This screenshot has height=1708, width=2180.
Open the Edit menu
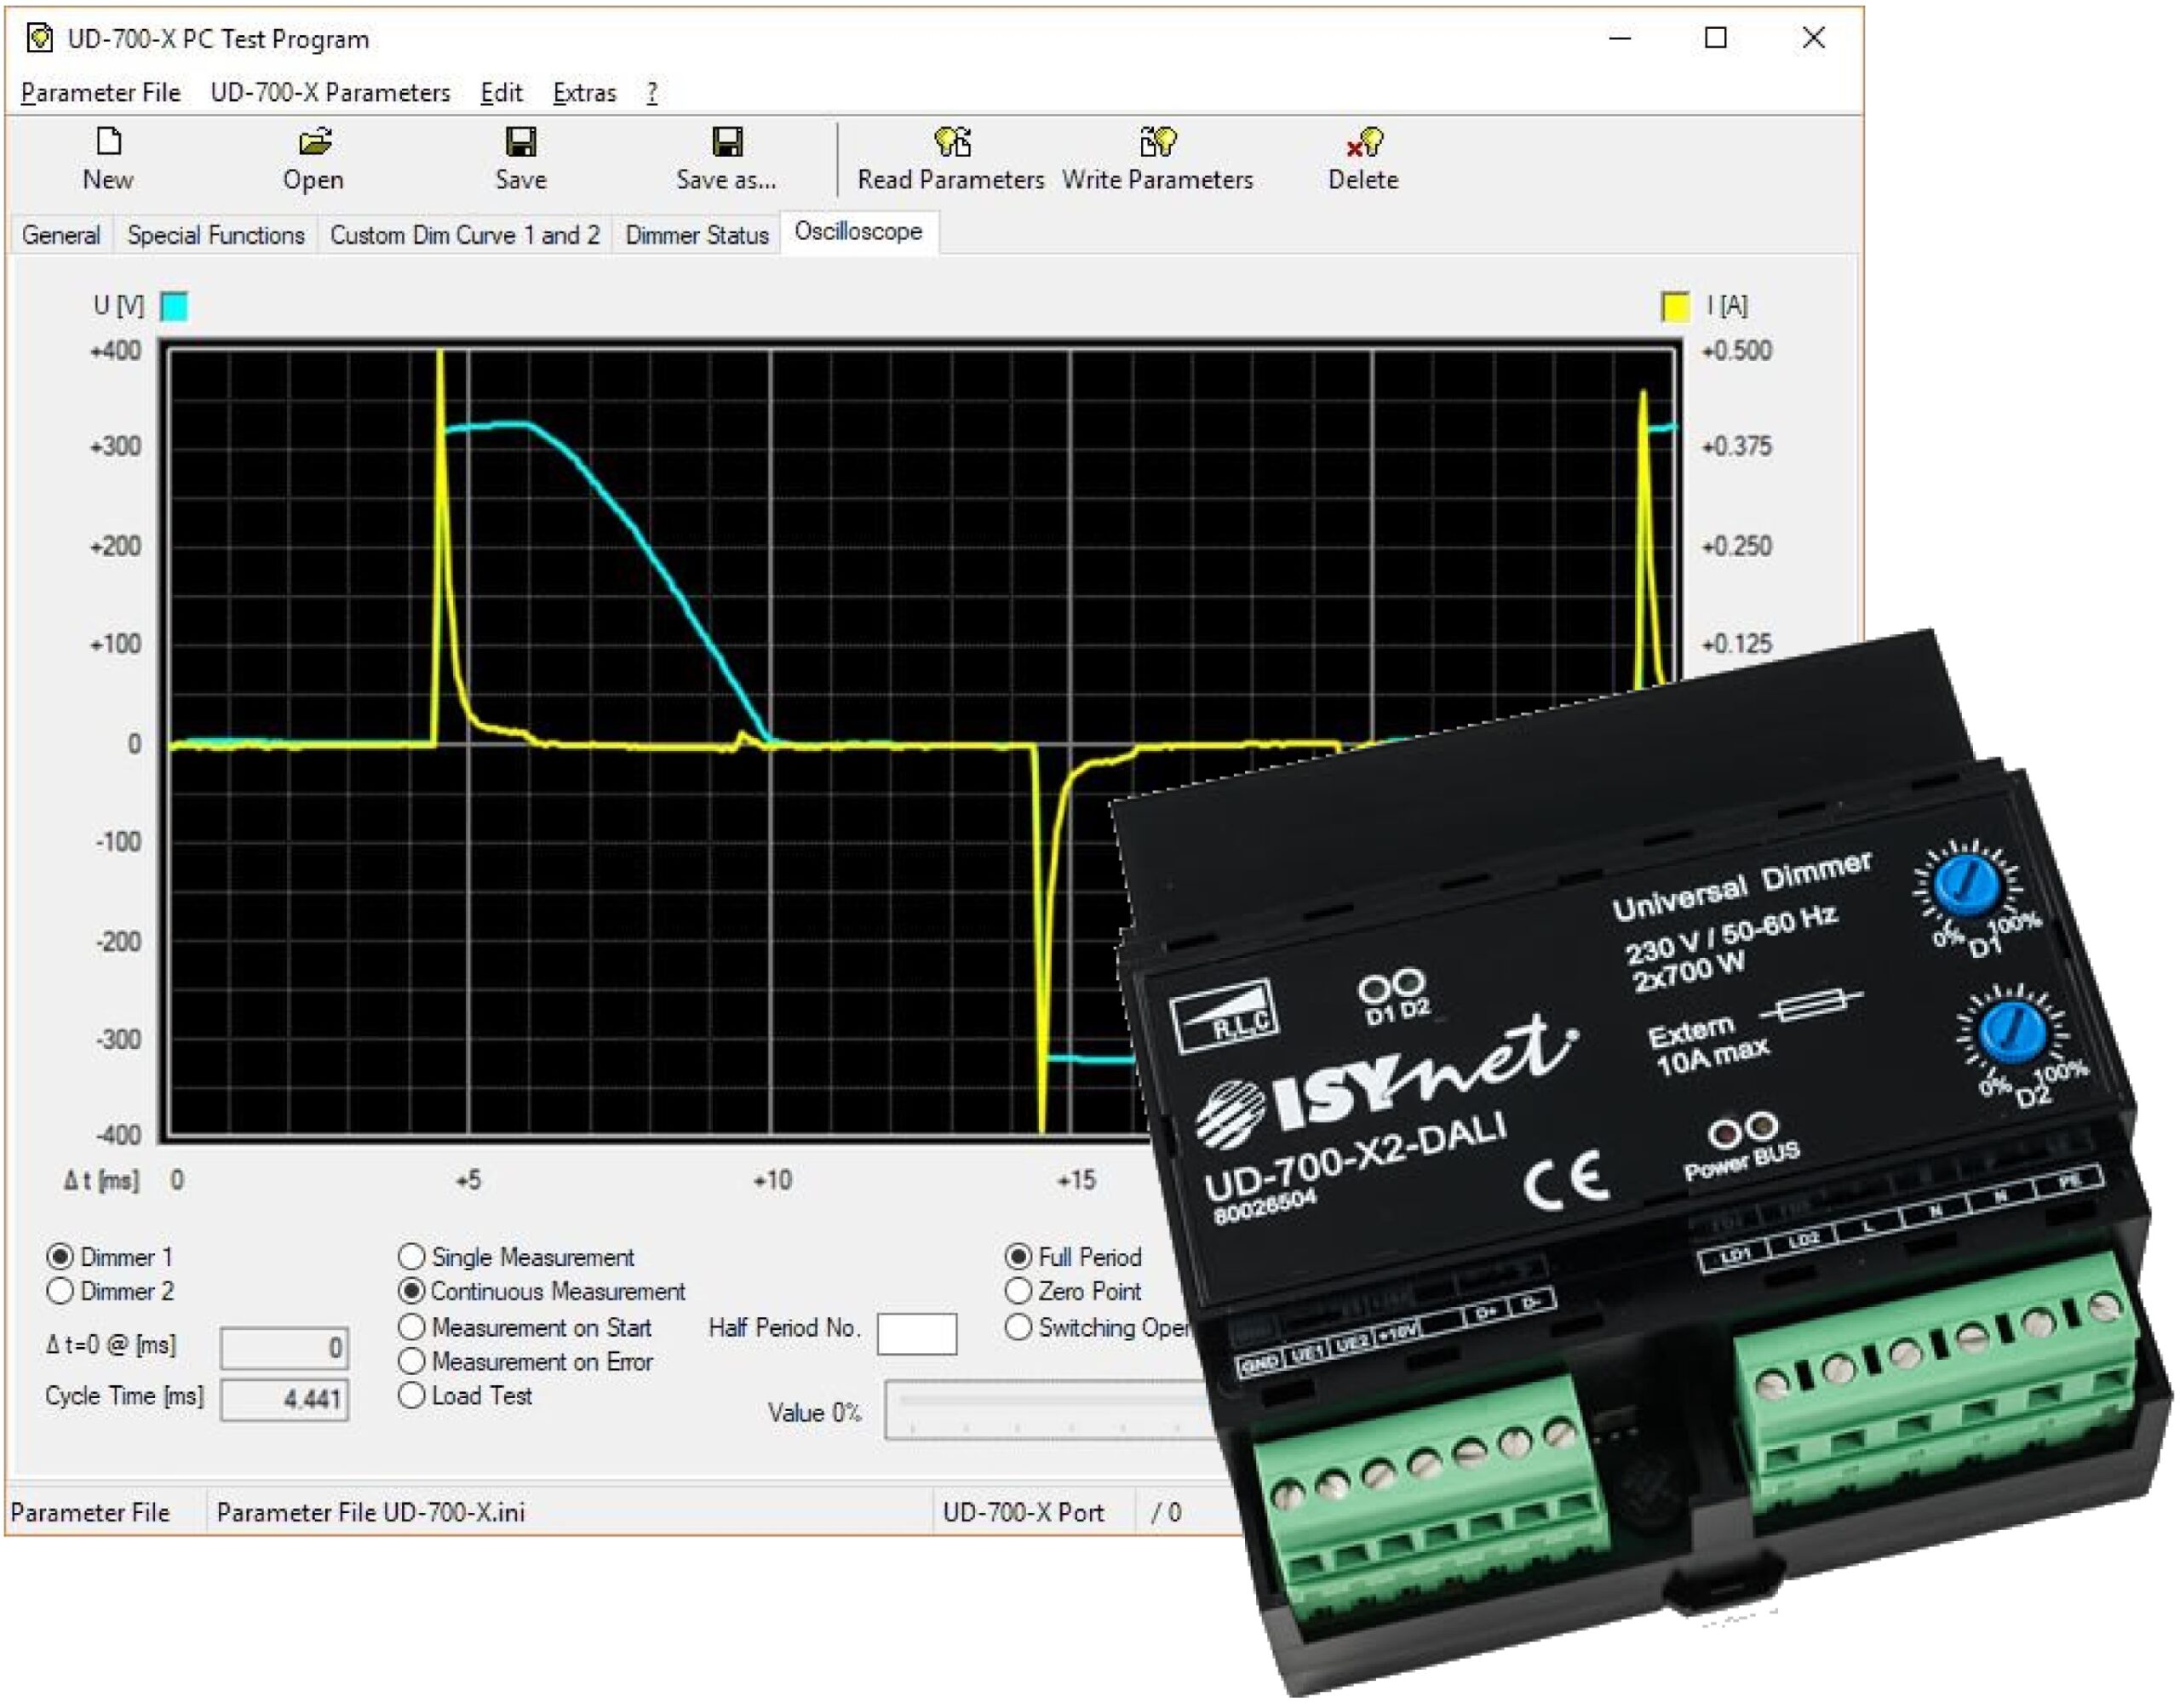501,93
